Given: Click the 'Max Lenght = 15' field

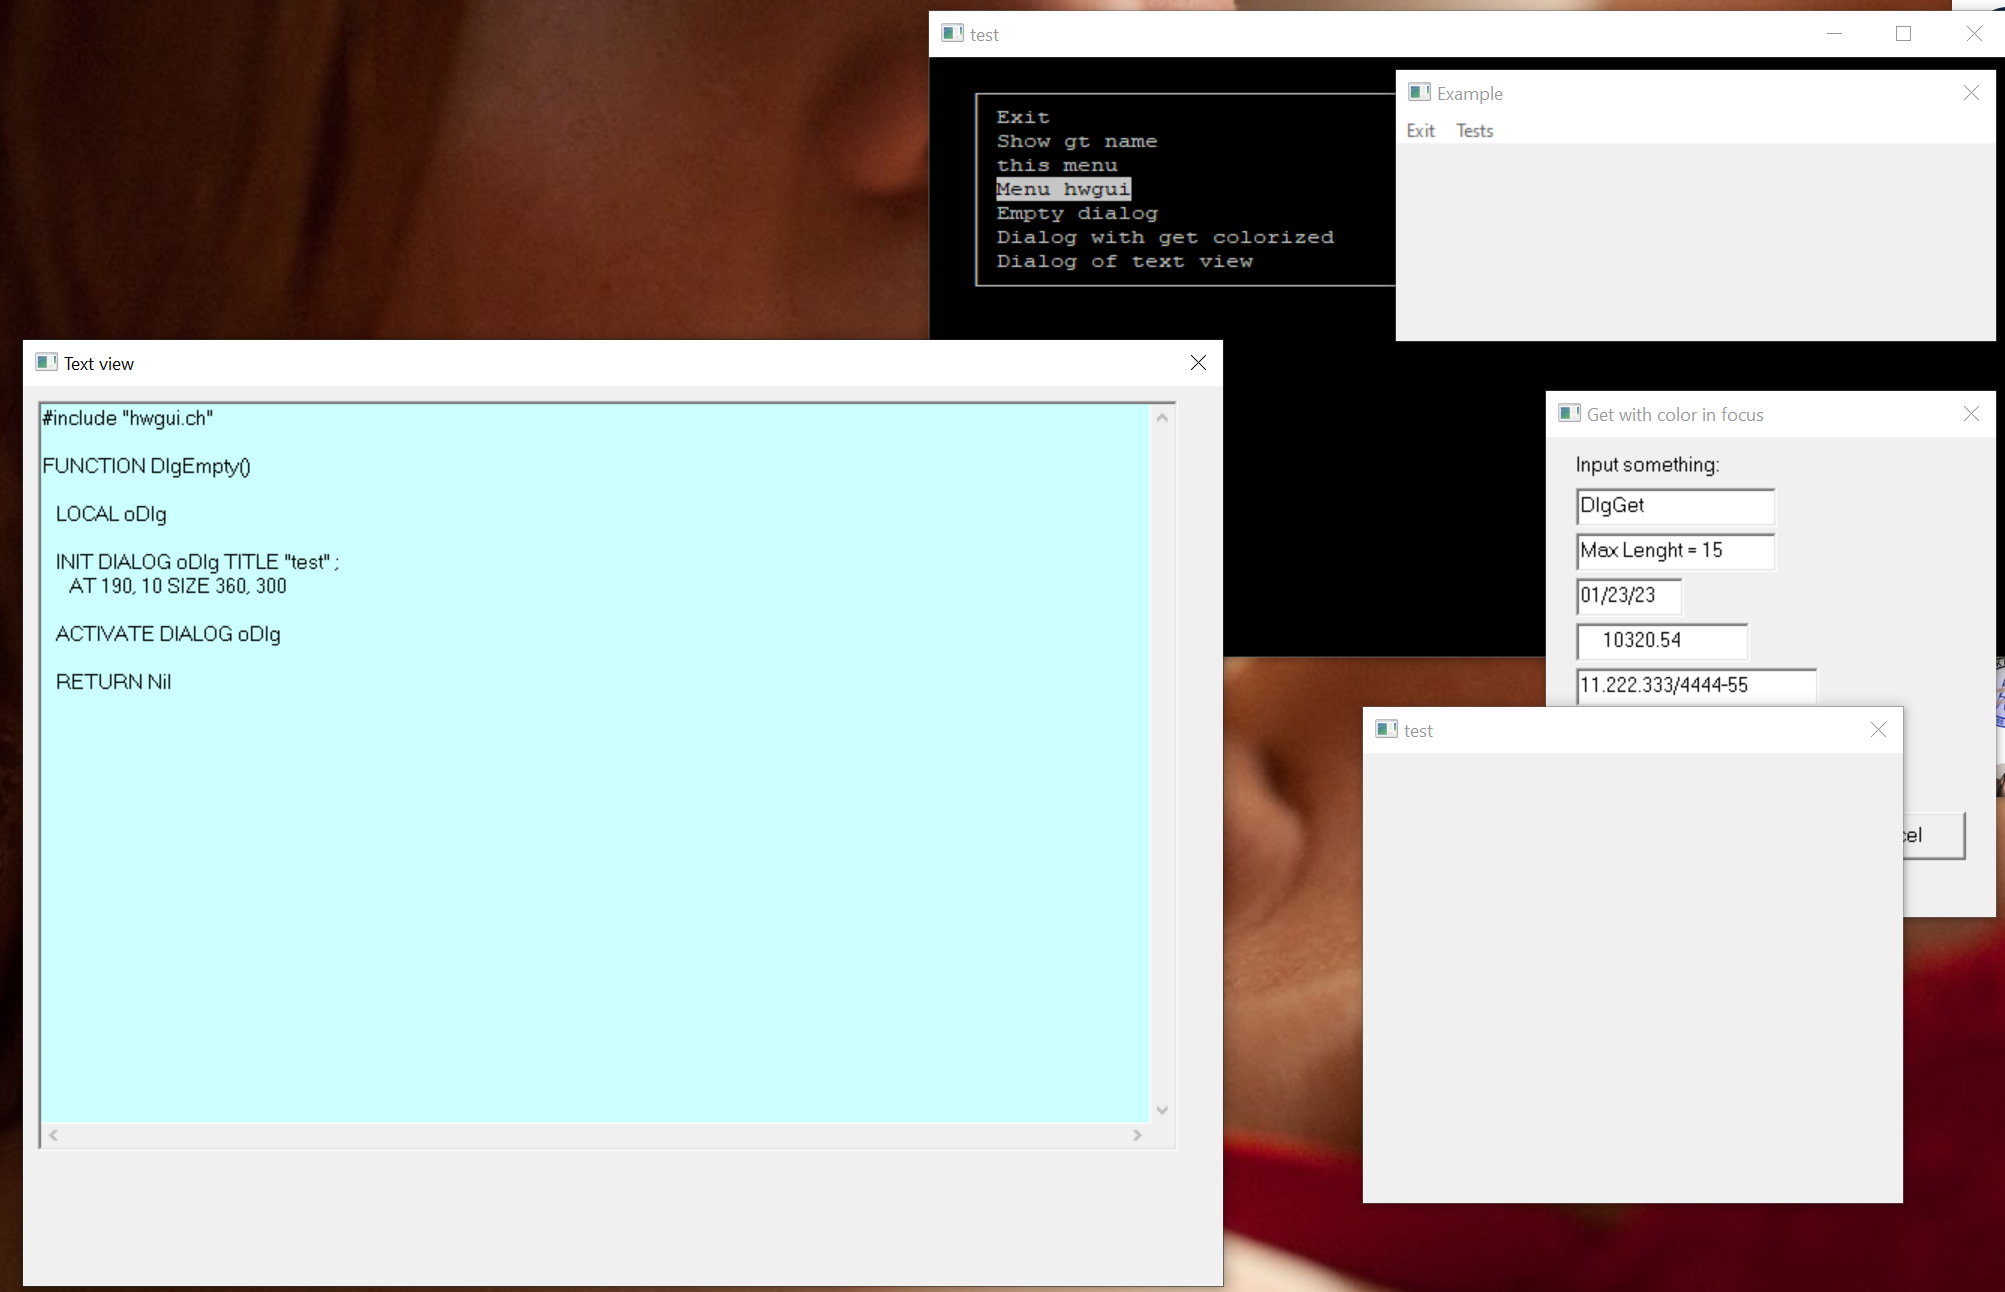Looking at the screenshot, I should [1674, 551].
